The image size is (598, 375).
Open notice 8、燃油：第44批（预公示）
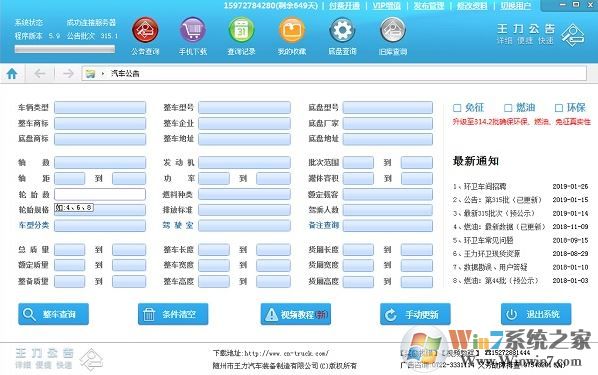[495, 281]
